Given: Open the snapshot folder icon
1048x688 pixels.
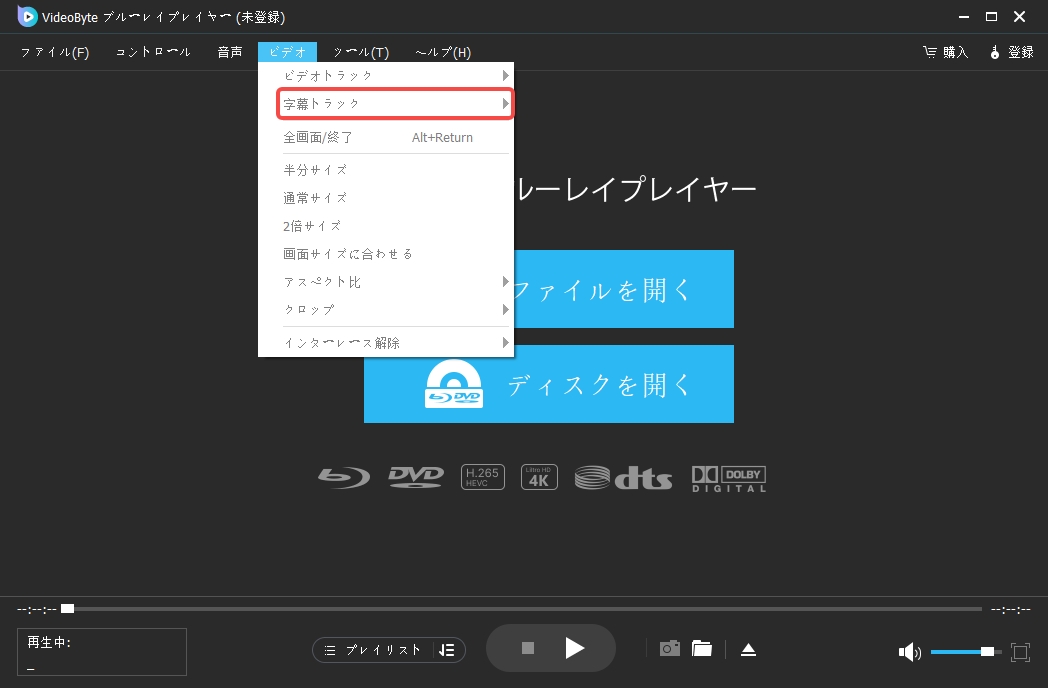Looking at the screenshot, I should (x=702, y=648).
